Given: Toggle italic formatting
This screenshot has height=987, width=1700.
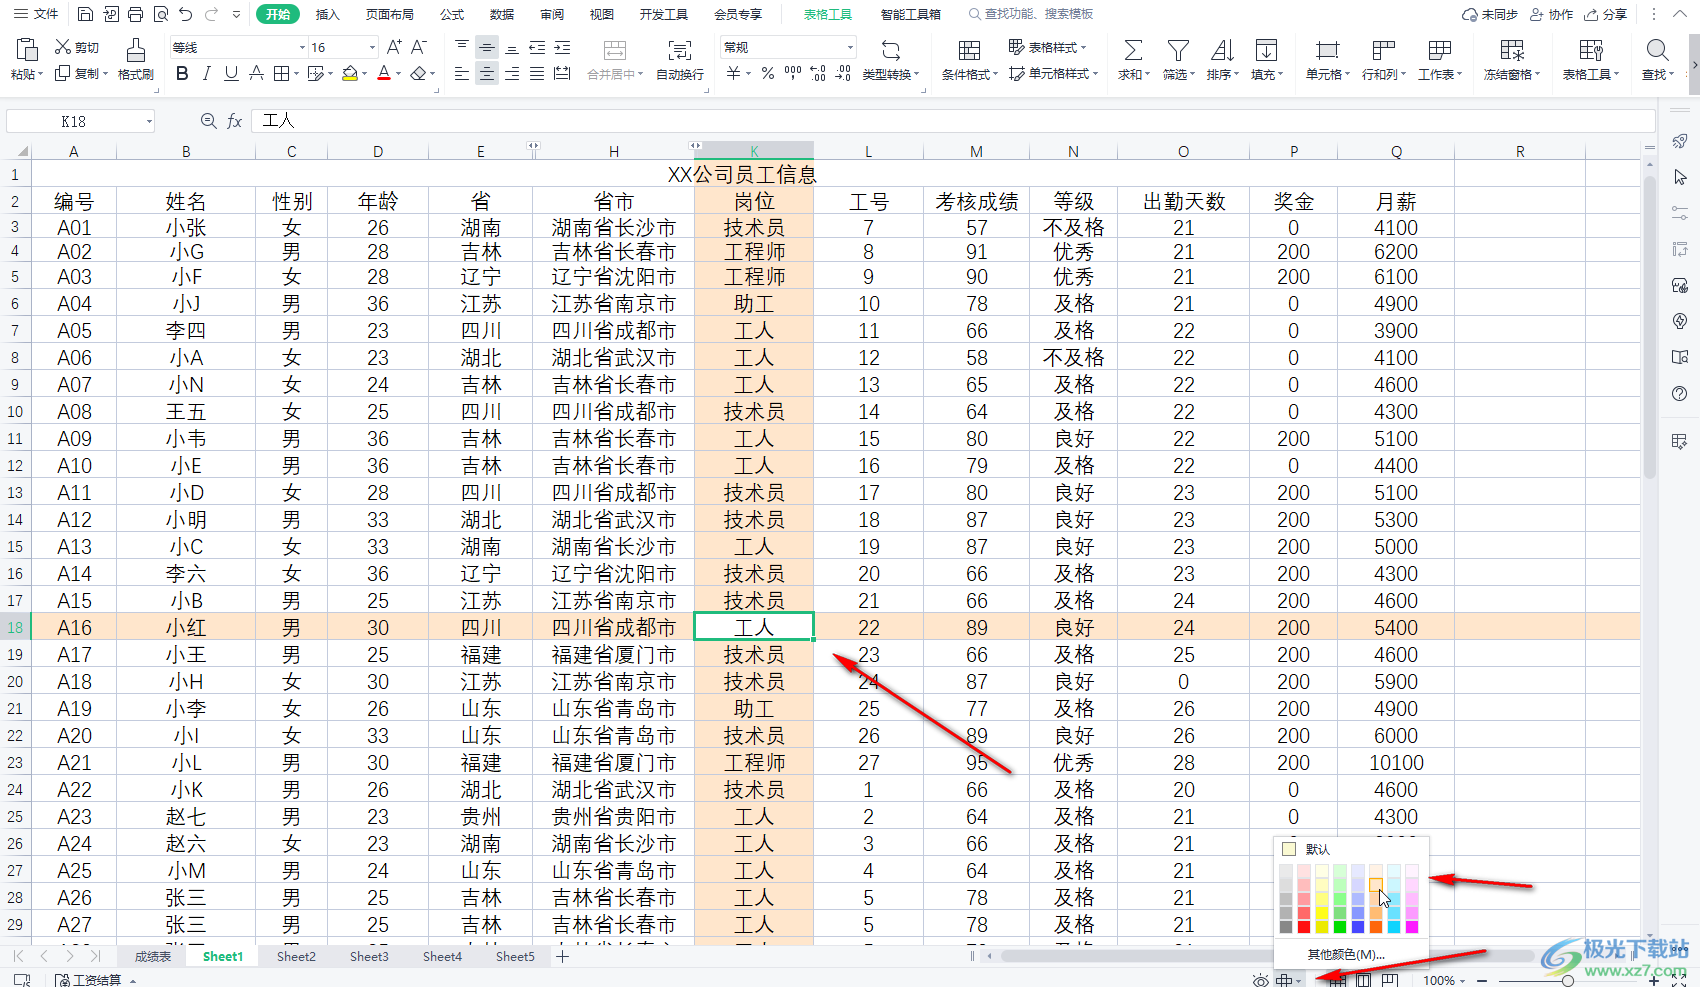Looking at the screenshot, I should (207, 73).
